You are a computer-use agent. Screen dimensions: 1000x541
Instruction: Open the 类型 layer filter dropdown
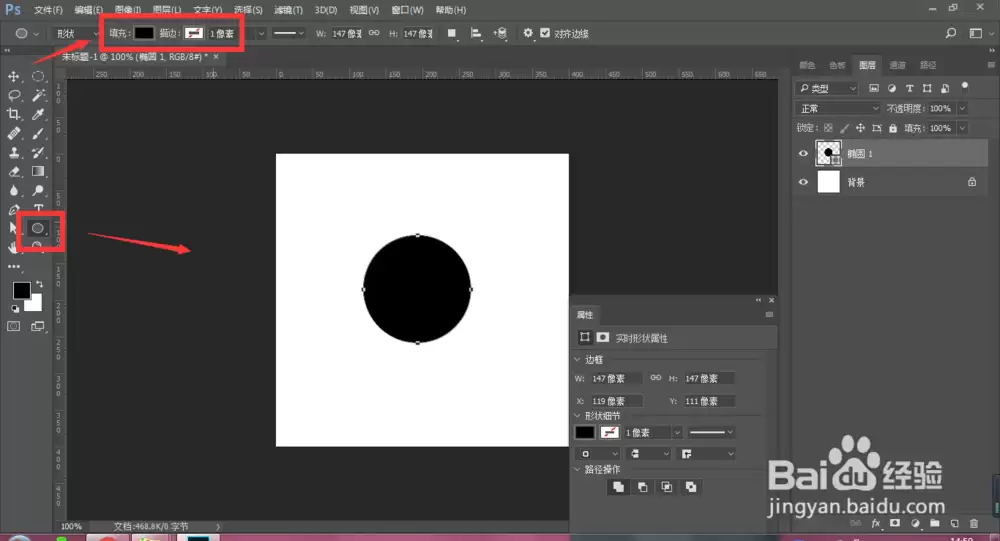tap(828, 88)
